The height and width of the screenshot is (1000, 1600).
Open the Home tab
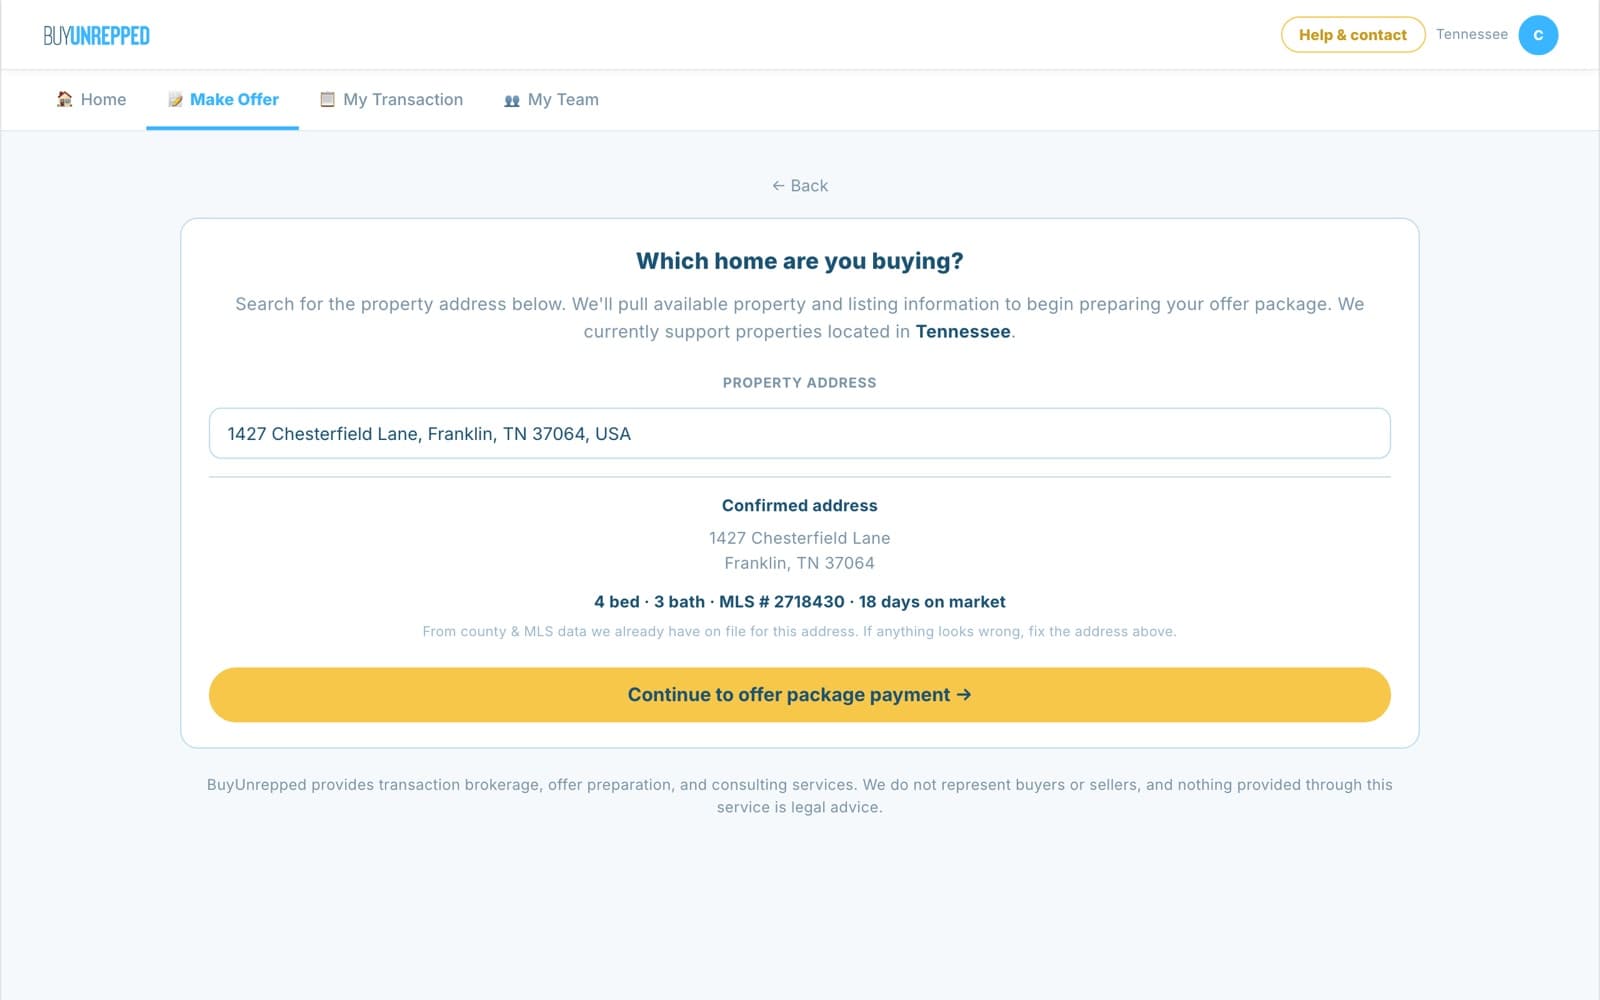point(91,99)
